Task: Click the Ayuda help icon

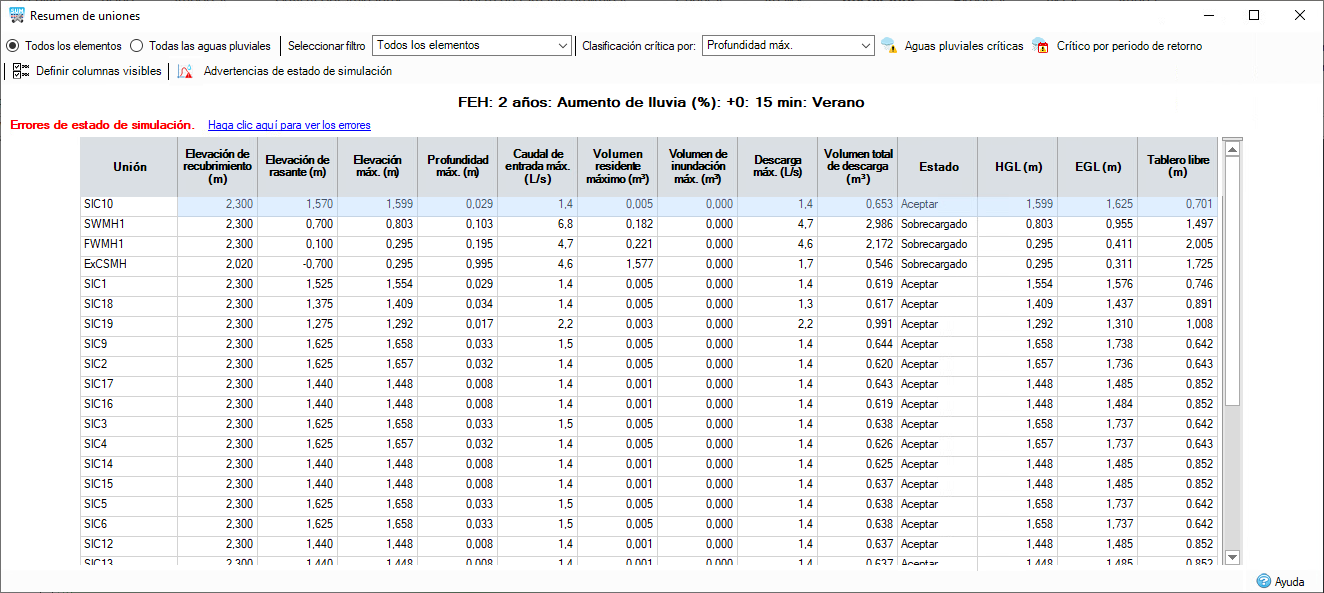Action: (1263, 581)
